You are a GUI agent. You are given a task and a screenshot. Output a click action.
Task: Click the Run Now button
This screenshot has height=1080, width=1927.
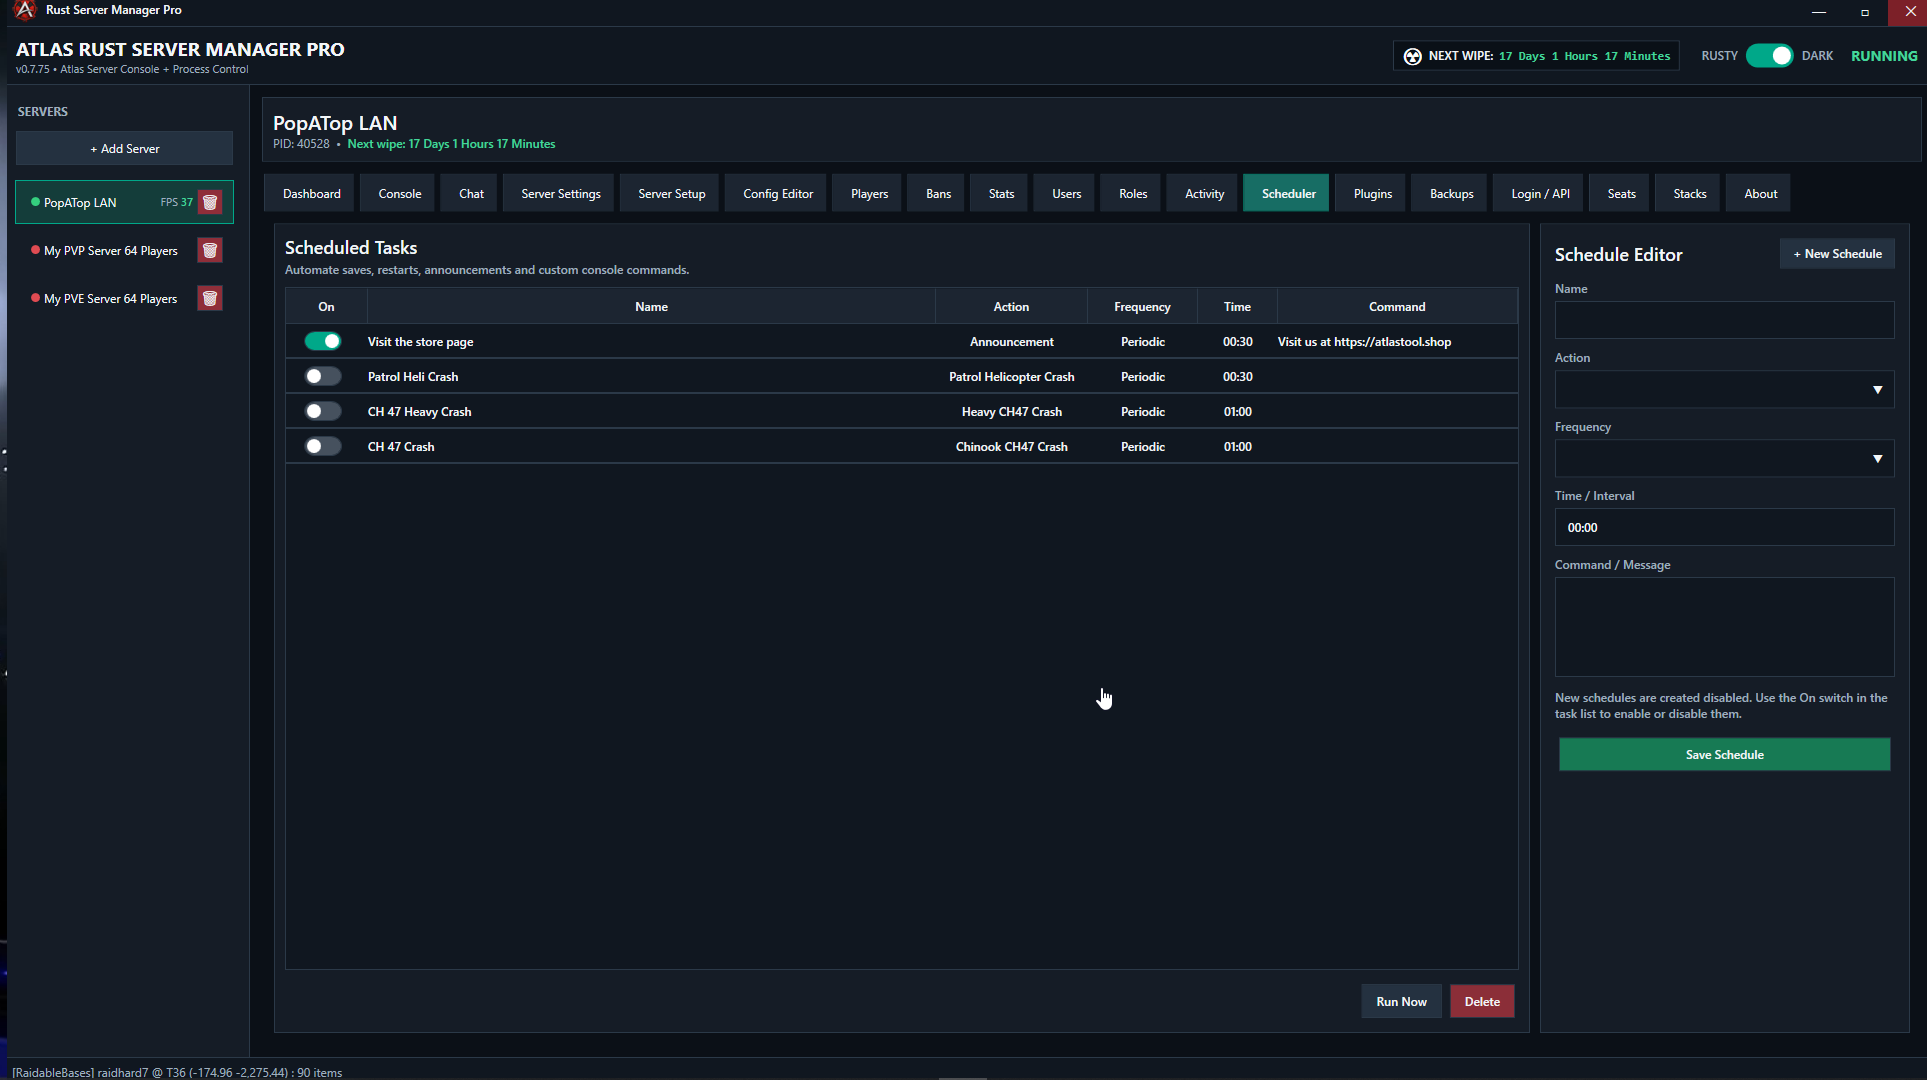(x=1401, y=1001)
